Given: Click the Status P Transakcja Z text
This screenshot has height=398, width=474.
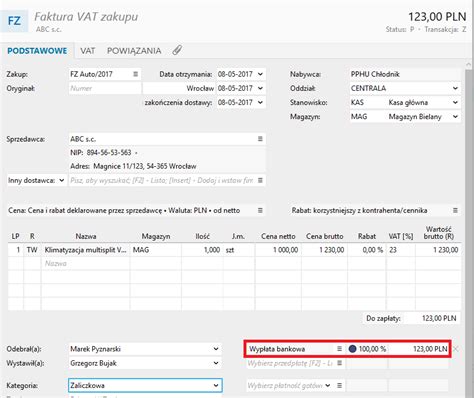Looking at the screenshot, I should 426,29.
